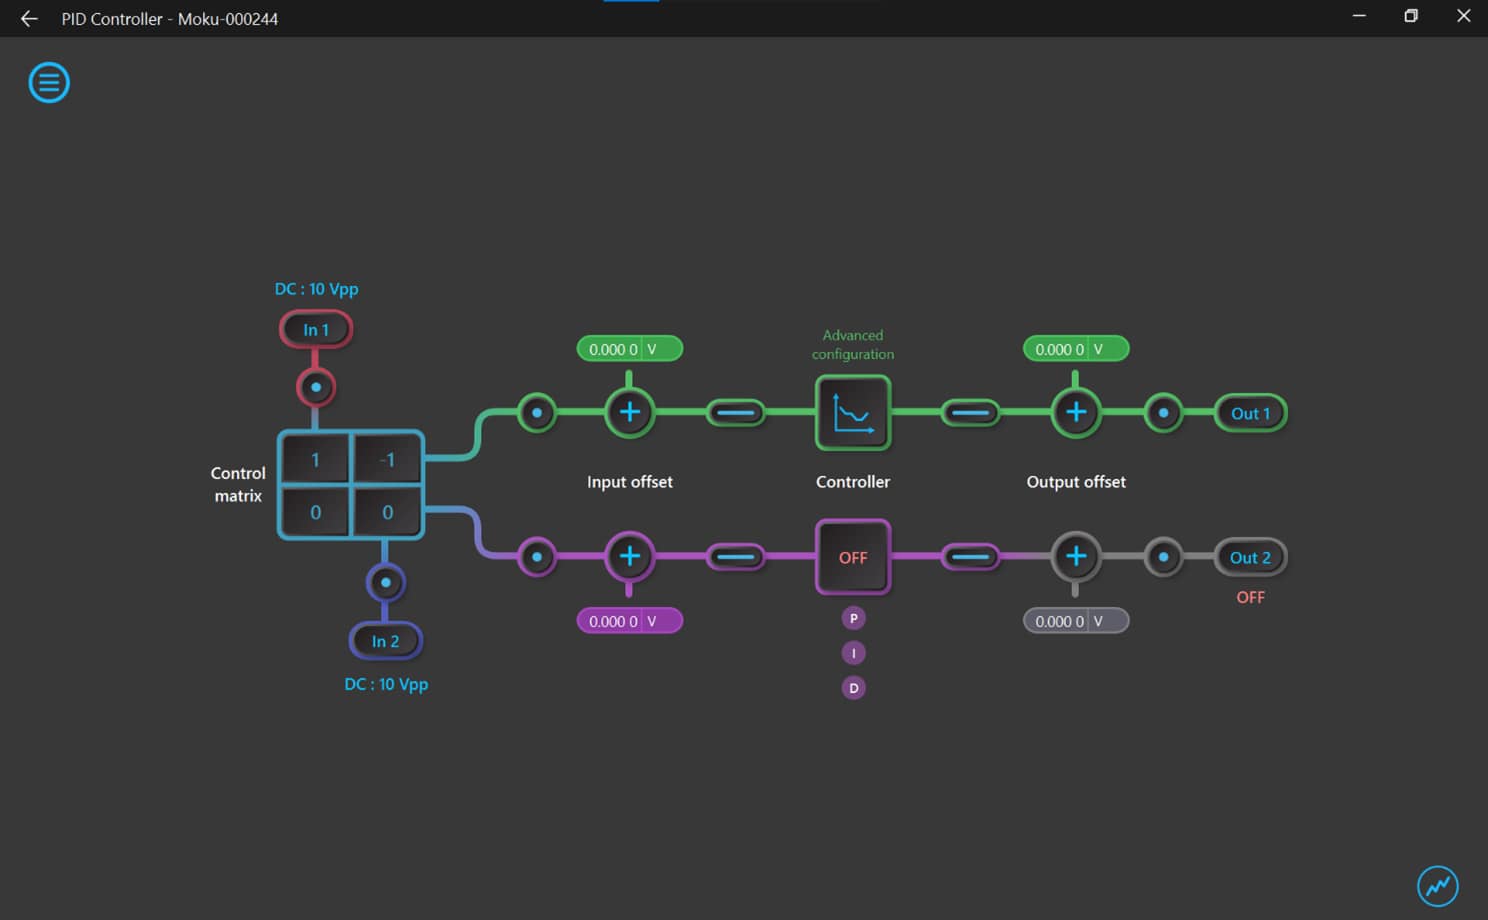
Task: Toggle the green switch before the Controller
Action: 736,413
